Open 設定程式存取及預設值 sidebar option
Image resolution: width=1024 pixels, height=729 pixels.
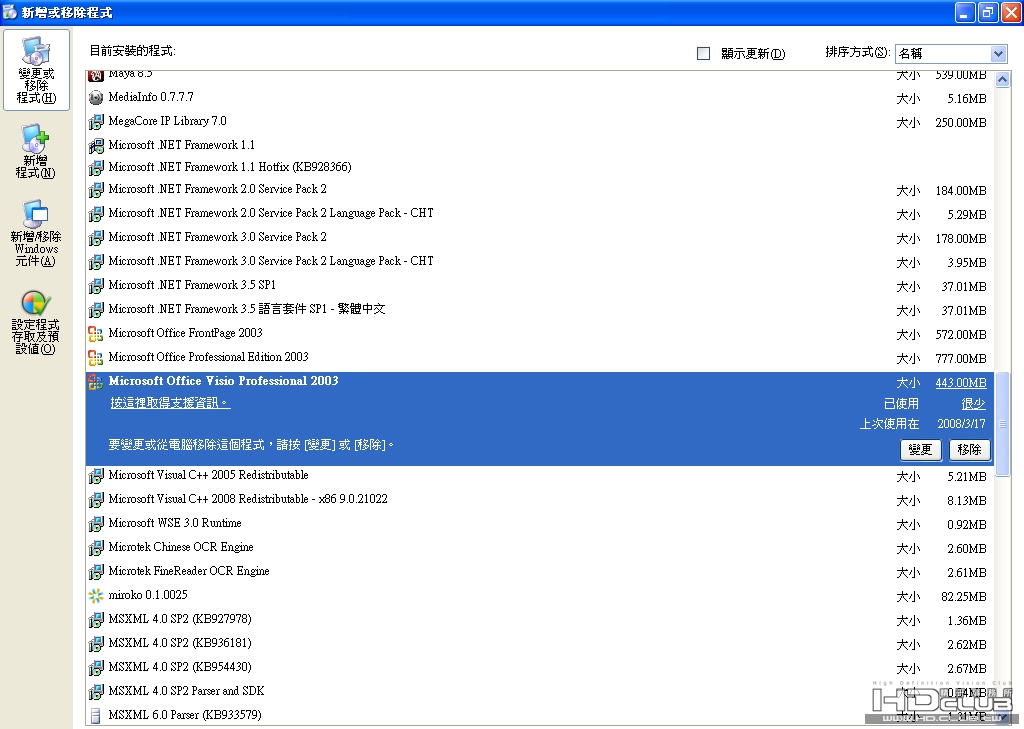(35, 323)
